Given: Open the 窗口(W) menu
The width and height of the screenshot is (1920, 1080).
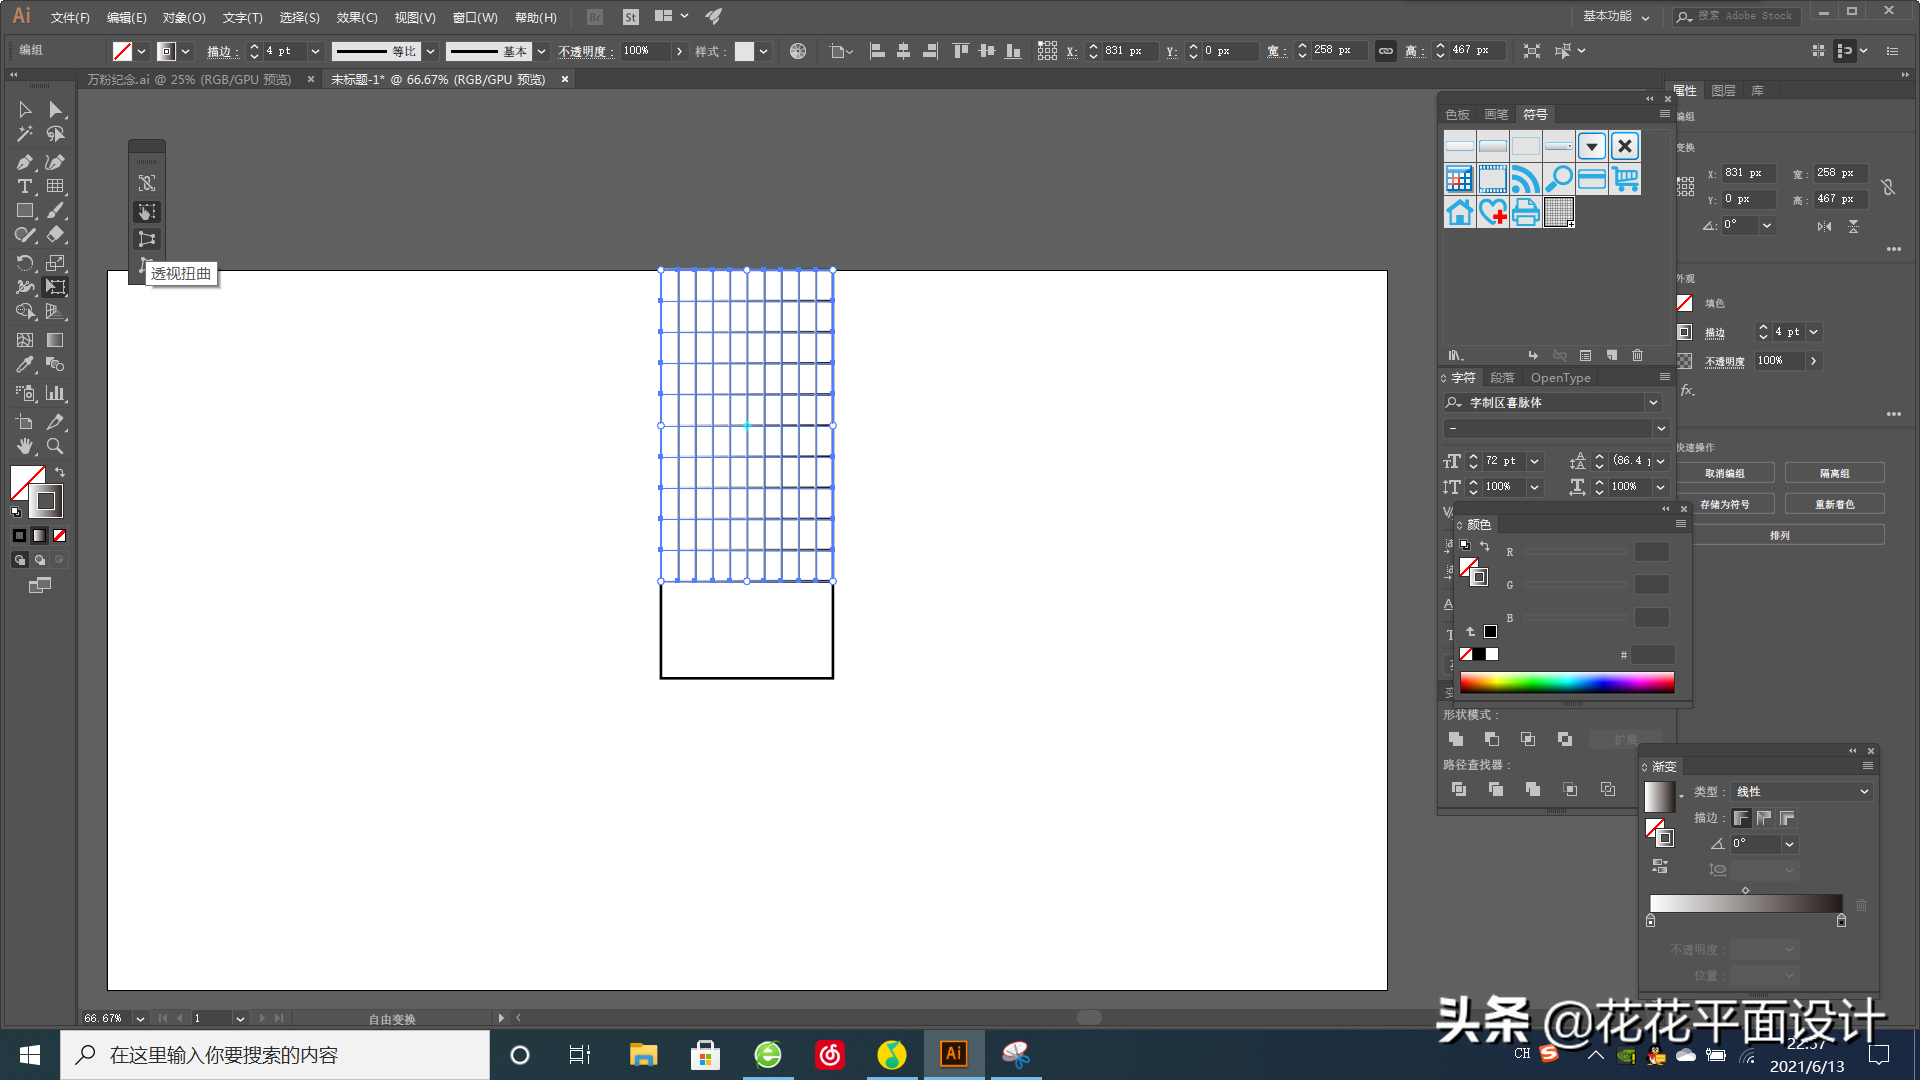Looking at the screenshot, I should [x=475, y=17].
